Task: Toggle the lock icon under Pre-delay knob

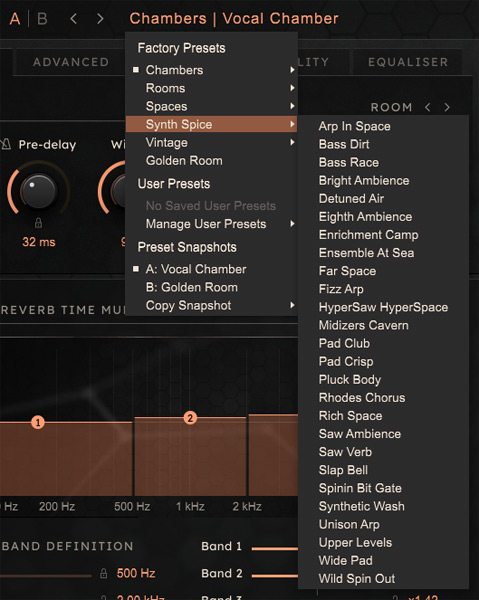Action: click(x=38, y=223)
